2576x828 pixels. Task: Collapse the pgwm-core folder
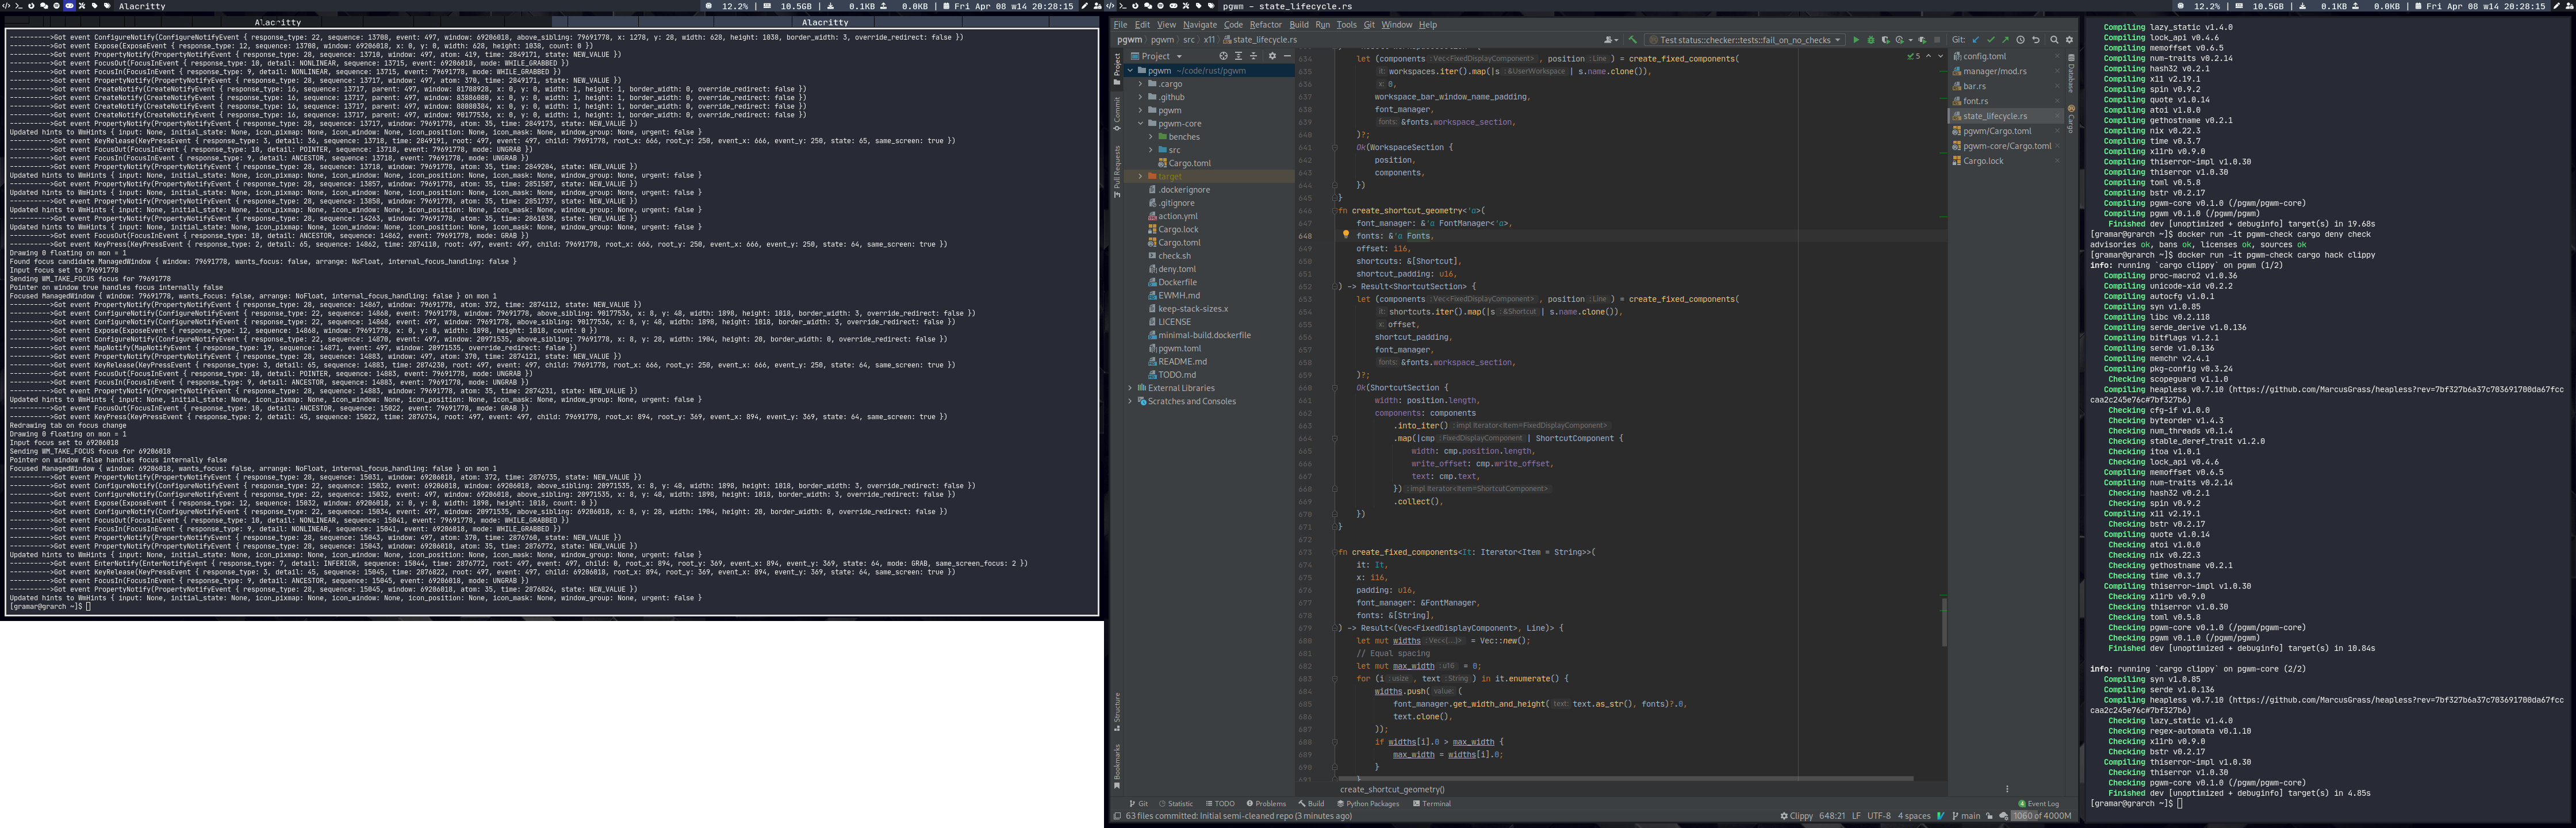1141,124
